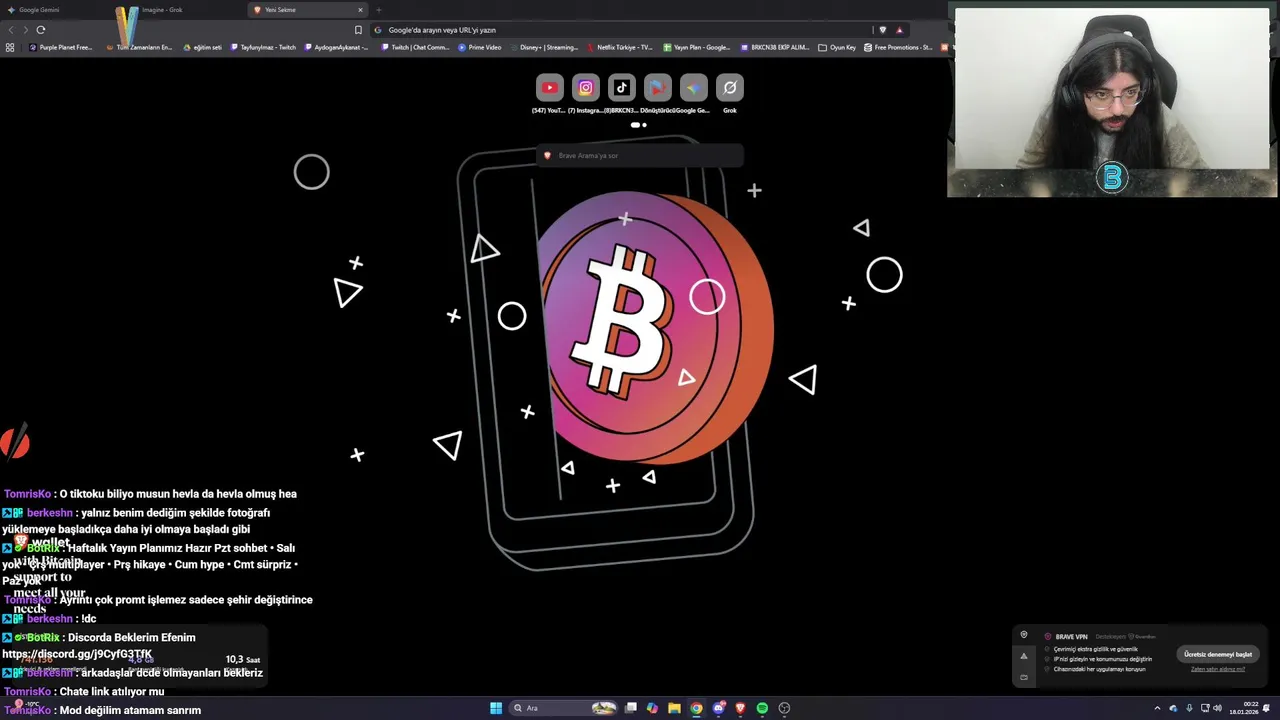Image resolution: width=1280 pixels, height=720 pixels.
Task: Open the BRKCN38 EKİP ALIM bookmark
Action: [x=775, y=47]
